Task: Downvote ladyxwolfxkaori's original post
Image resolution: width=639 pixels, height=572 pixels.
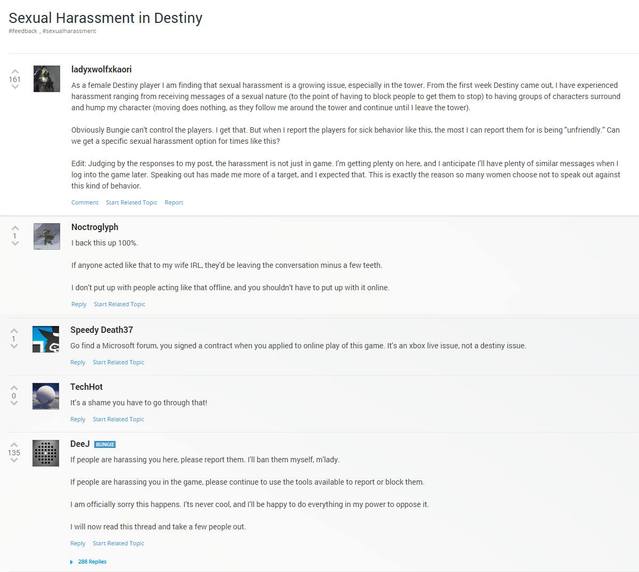Action: point(14,88)
